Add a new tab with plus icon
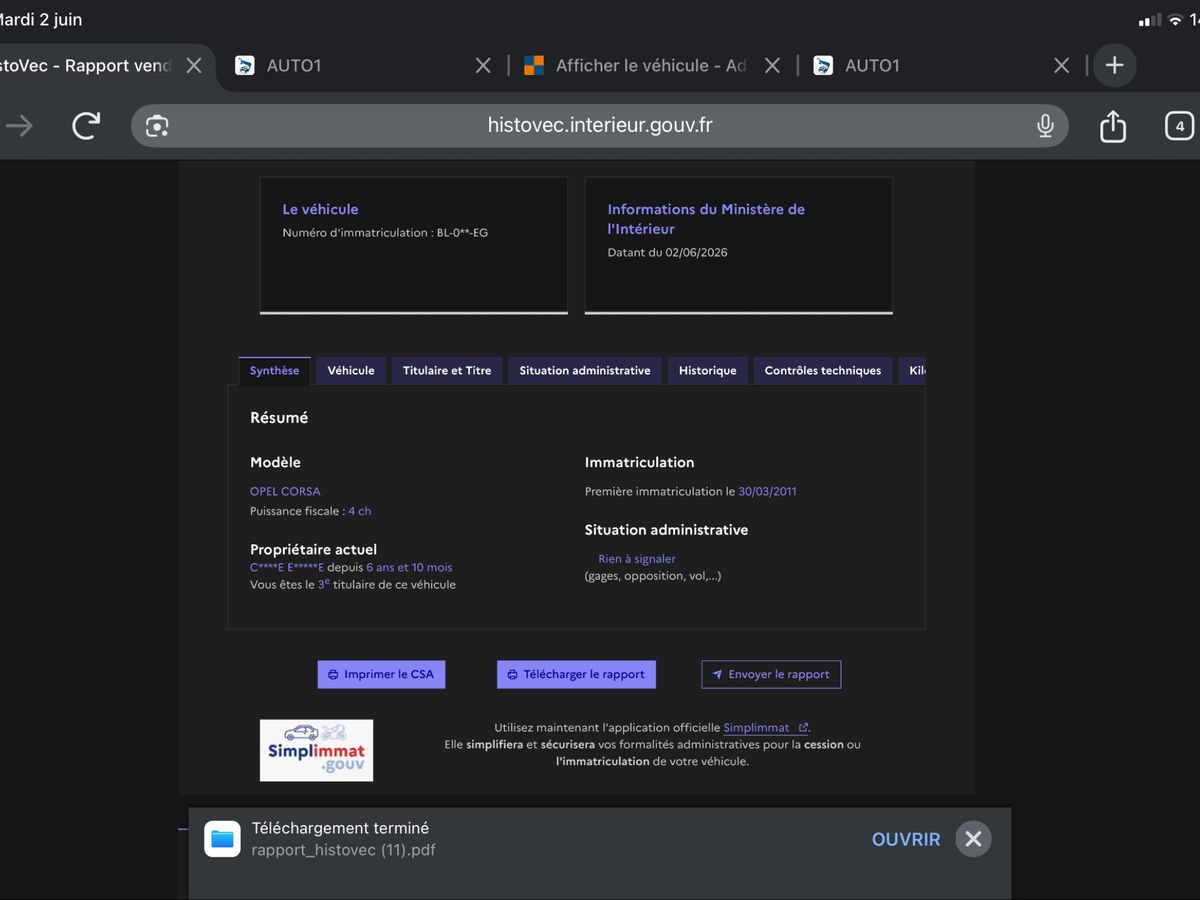Image resolution: width=1200 pixels, height=900 pixels. pyautogui.click(x=1115, y=65)
